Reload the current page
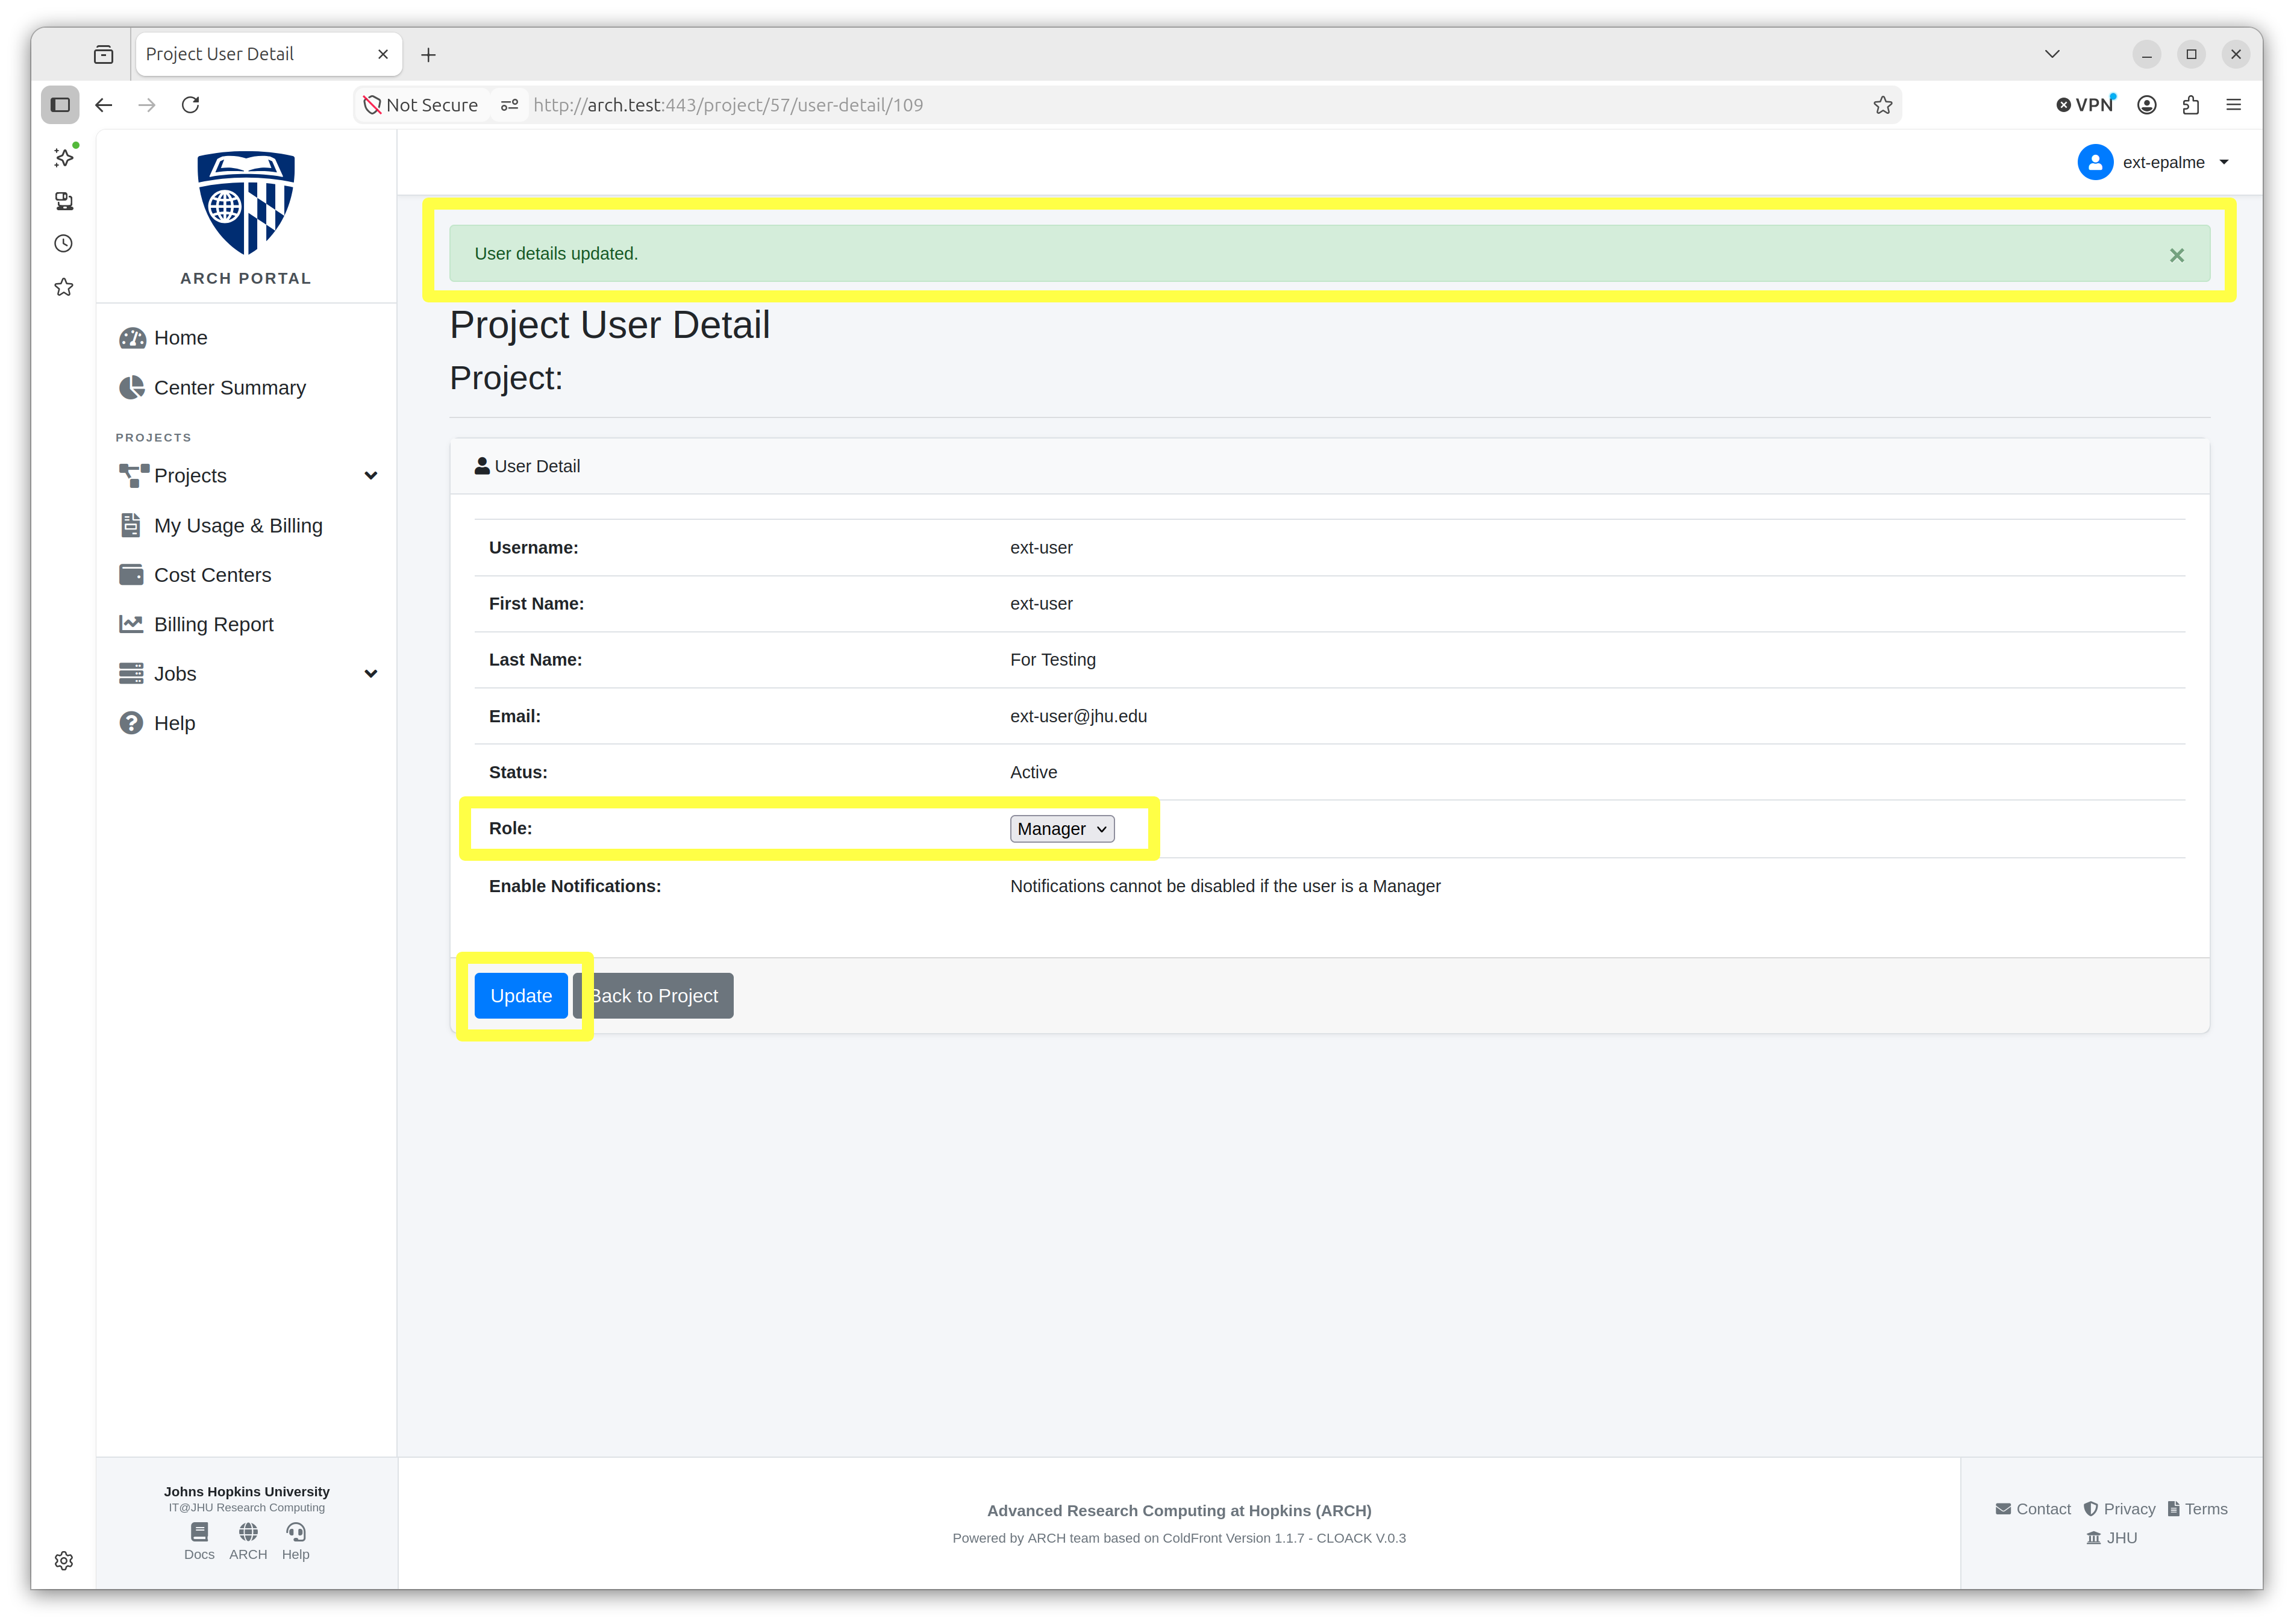Viewport: 2294px width, 1624px height. (x=191, y=105)
